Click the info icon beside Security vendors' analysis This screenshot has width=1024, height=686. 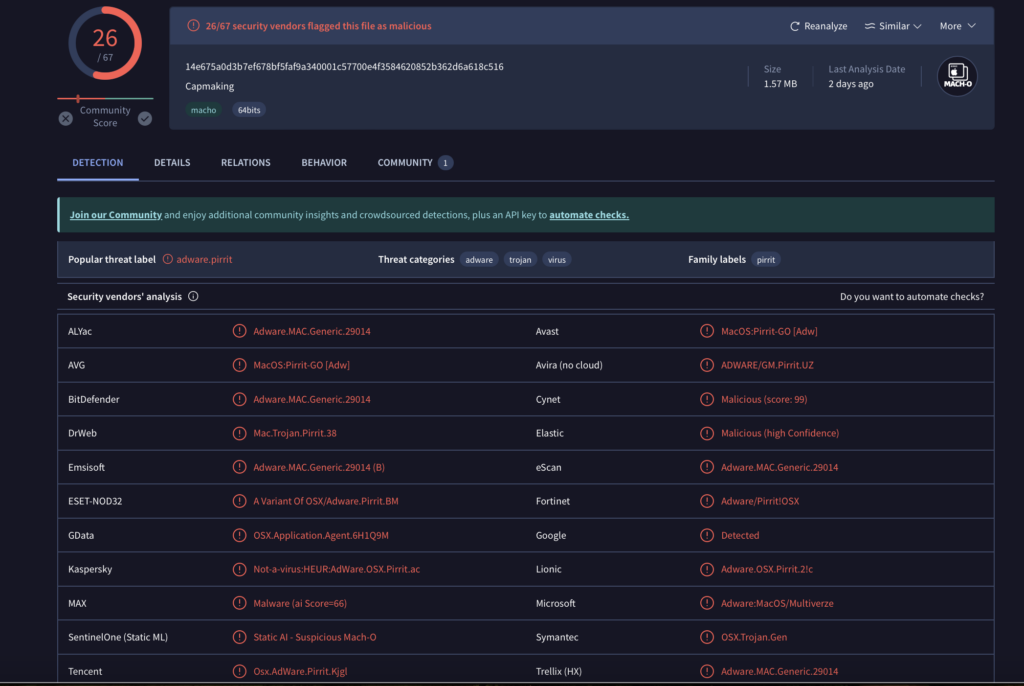(193, 297)
